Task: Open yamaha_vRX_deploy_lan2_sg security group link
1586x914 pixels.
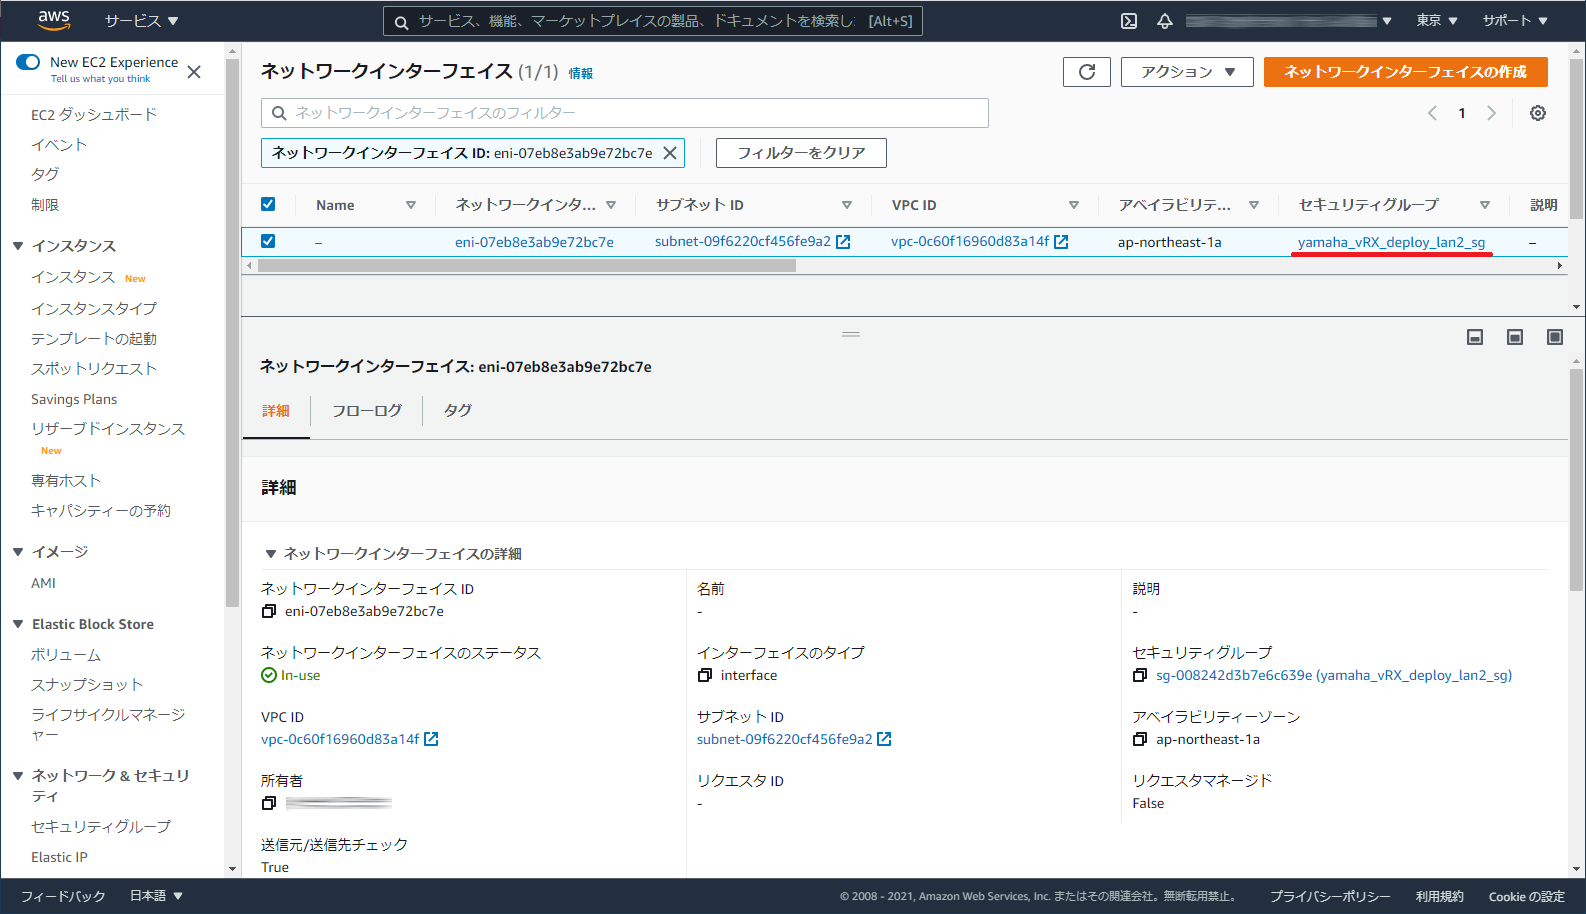Action: [1391, 242]
